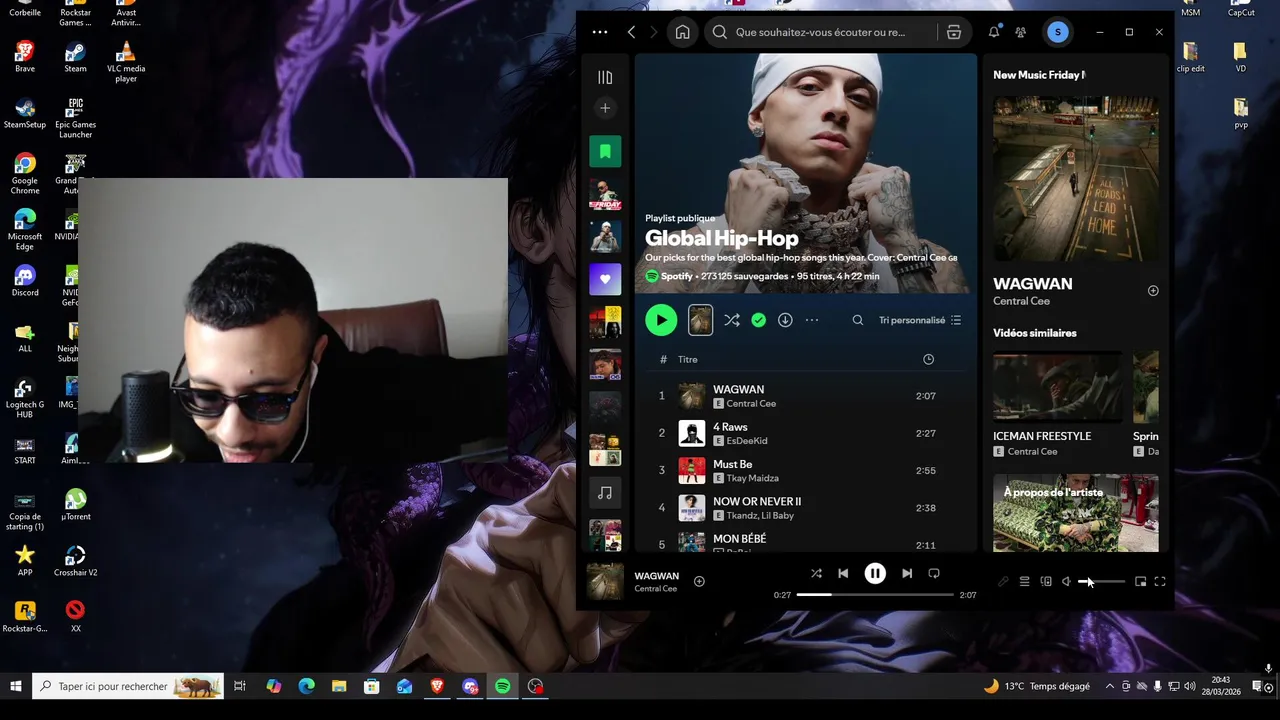Open Liked Songs heart playlist in sidebar

605,279
